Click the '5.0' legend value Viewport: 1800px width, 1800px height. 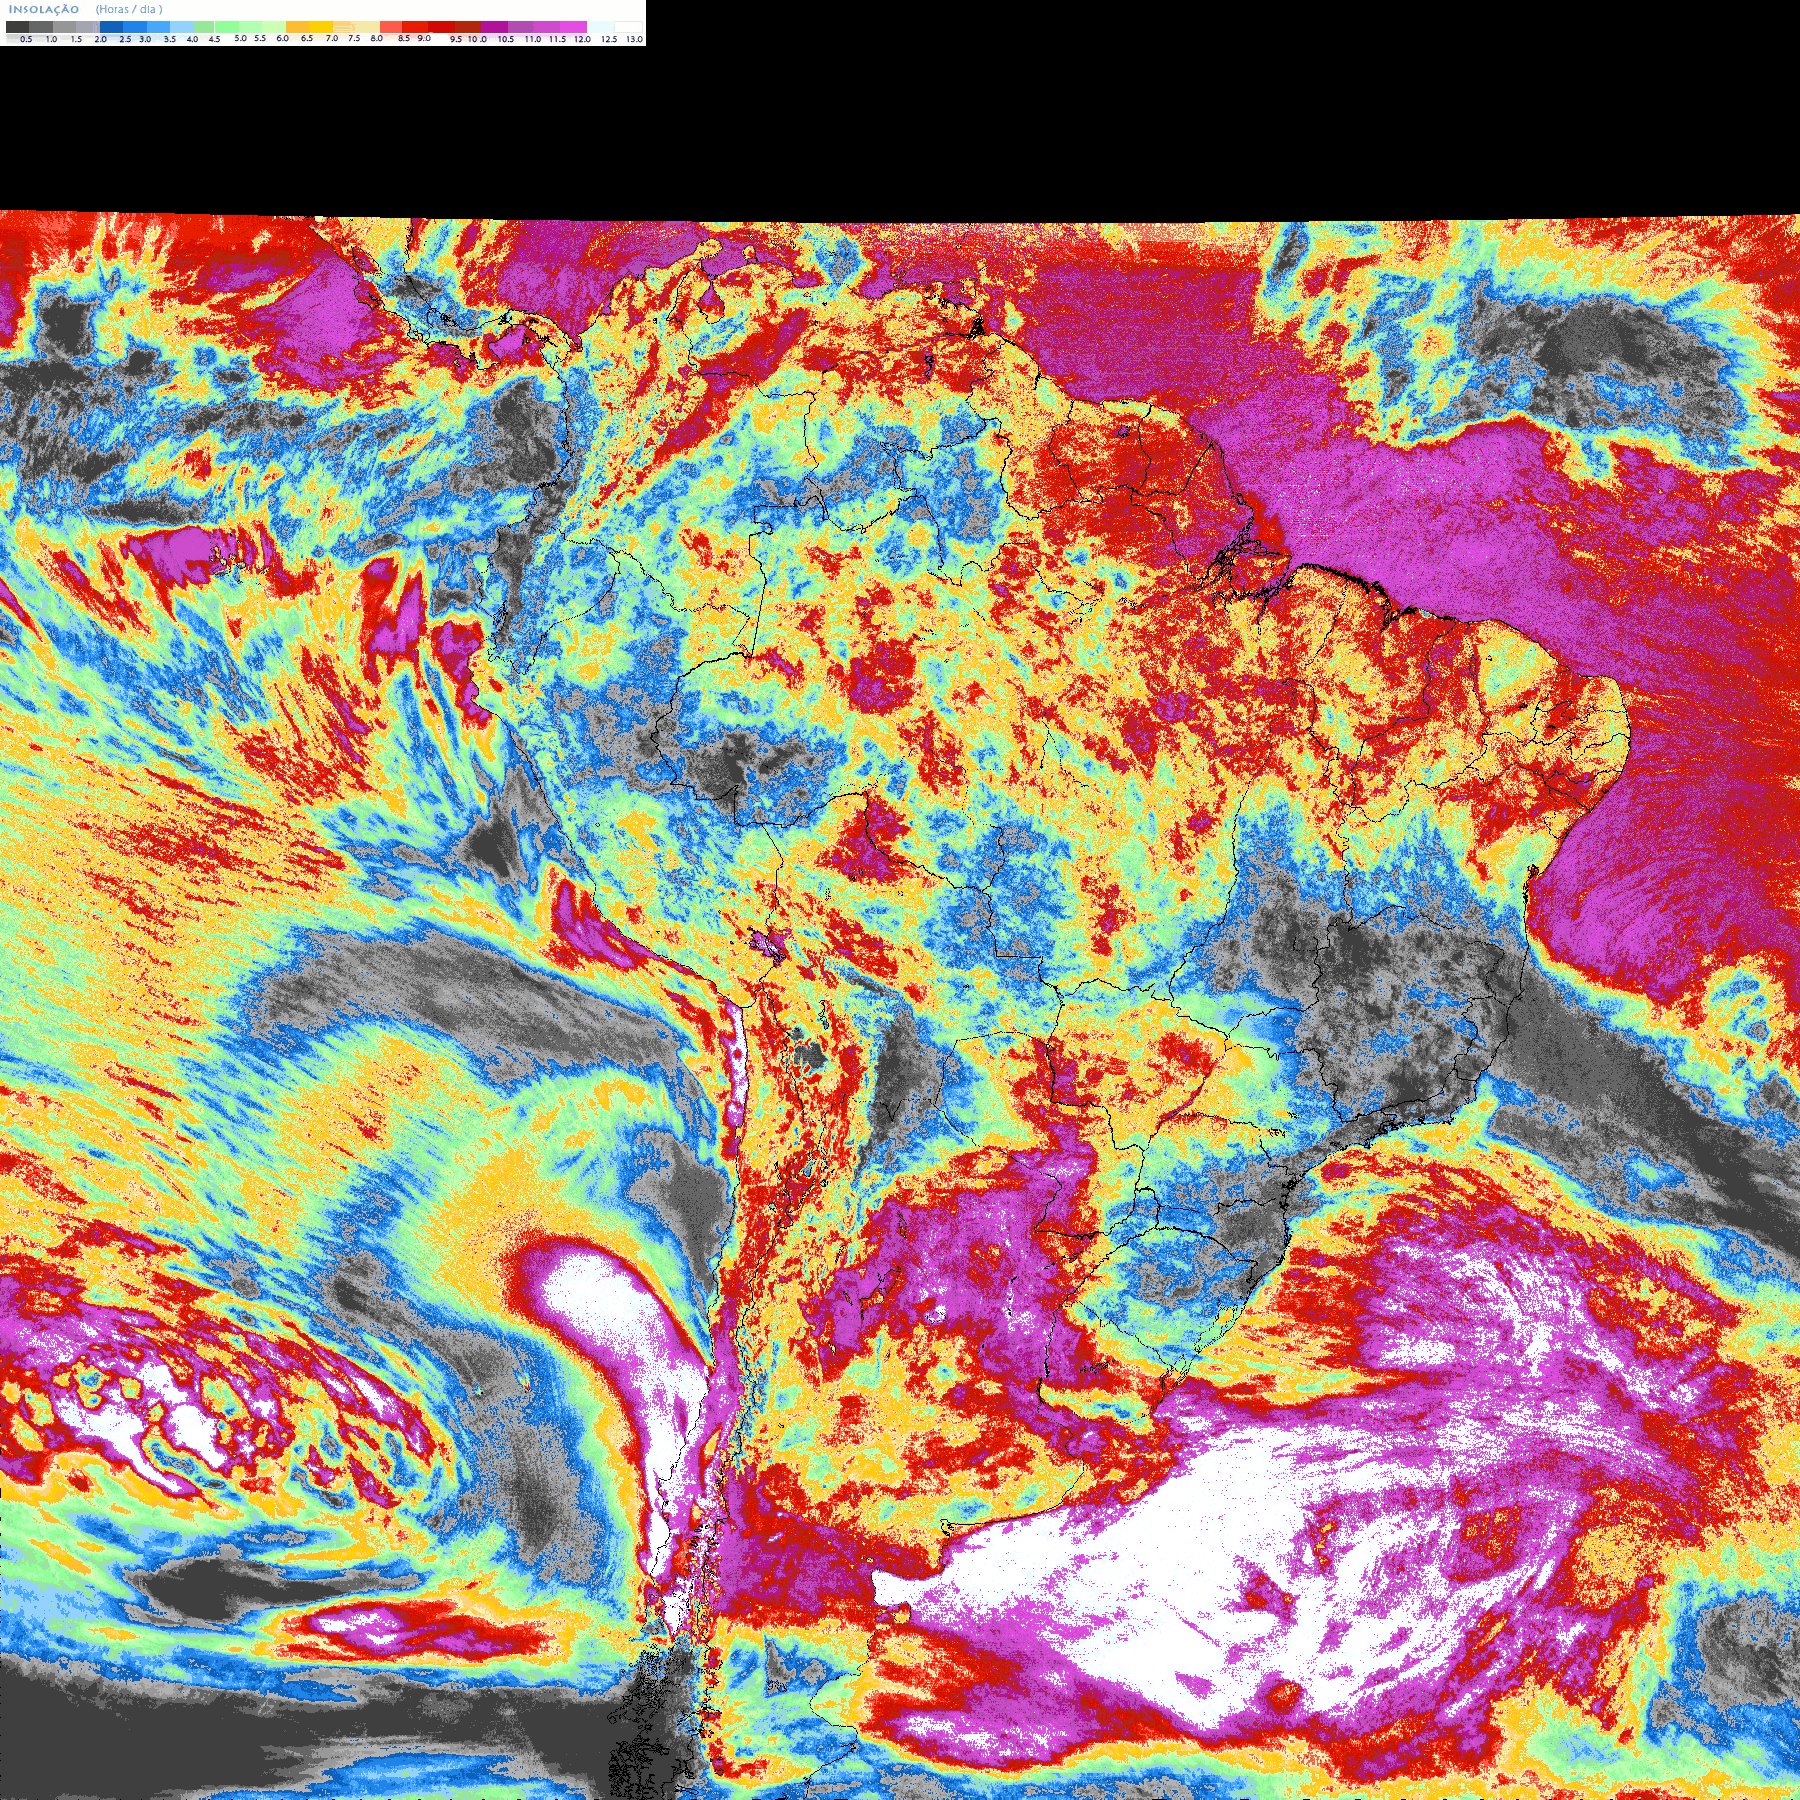pyautogui.click(x=241, y=39)
